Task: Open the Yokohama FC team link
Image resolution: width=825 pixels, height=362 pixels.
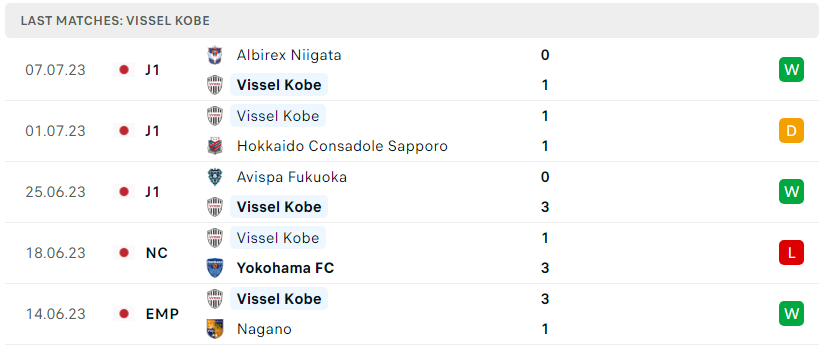Action: tap(285, 268)
